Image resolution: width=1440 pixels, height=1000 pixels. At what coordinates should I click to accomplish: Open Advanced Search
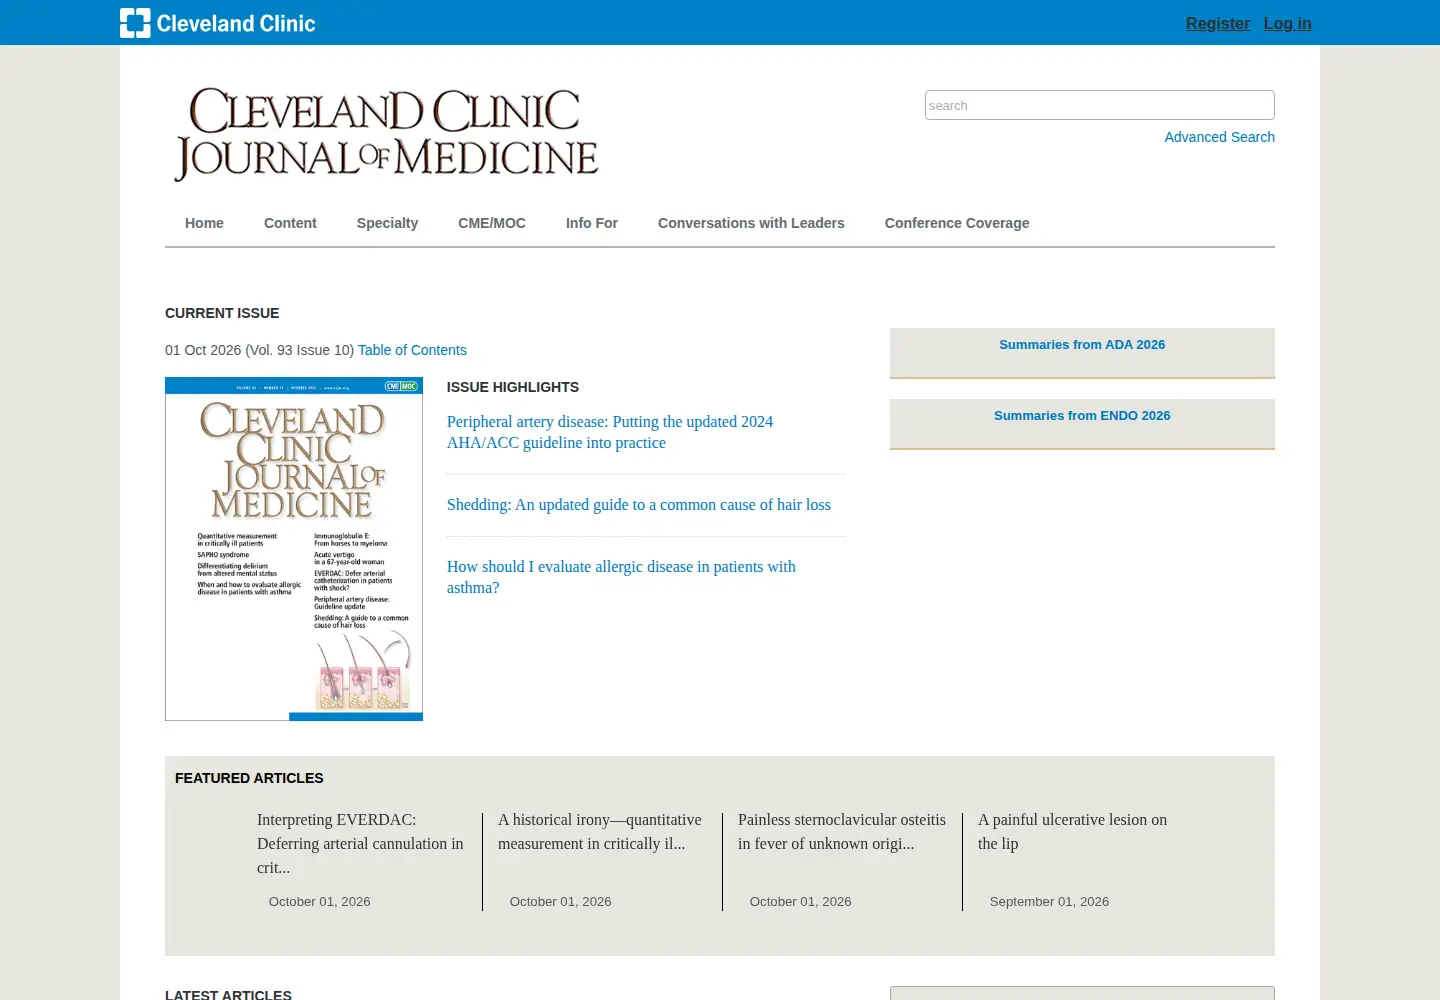(1219, 137)
